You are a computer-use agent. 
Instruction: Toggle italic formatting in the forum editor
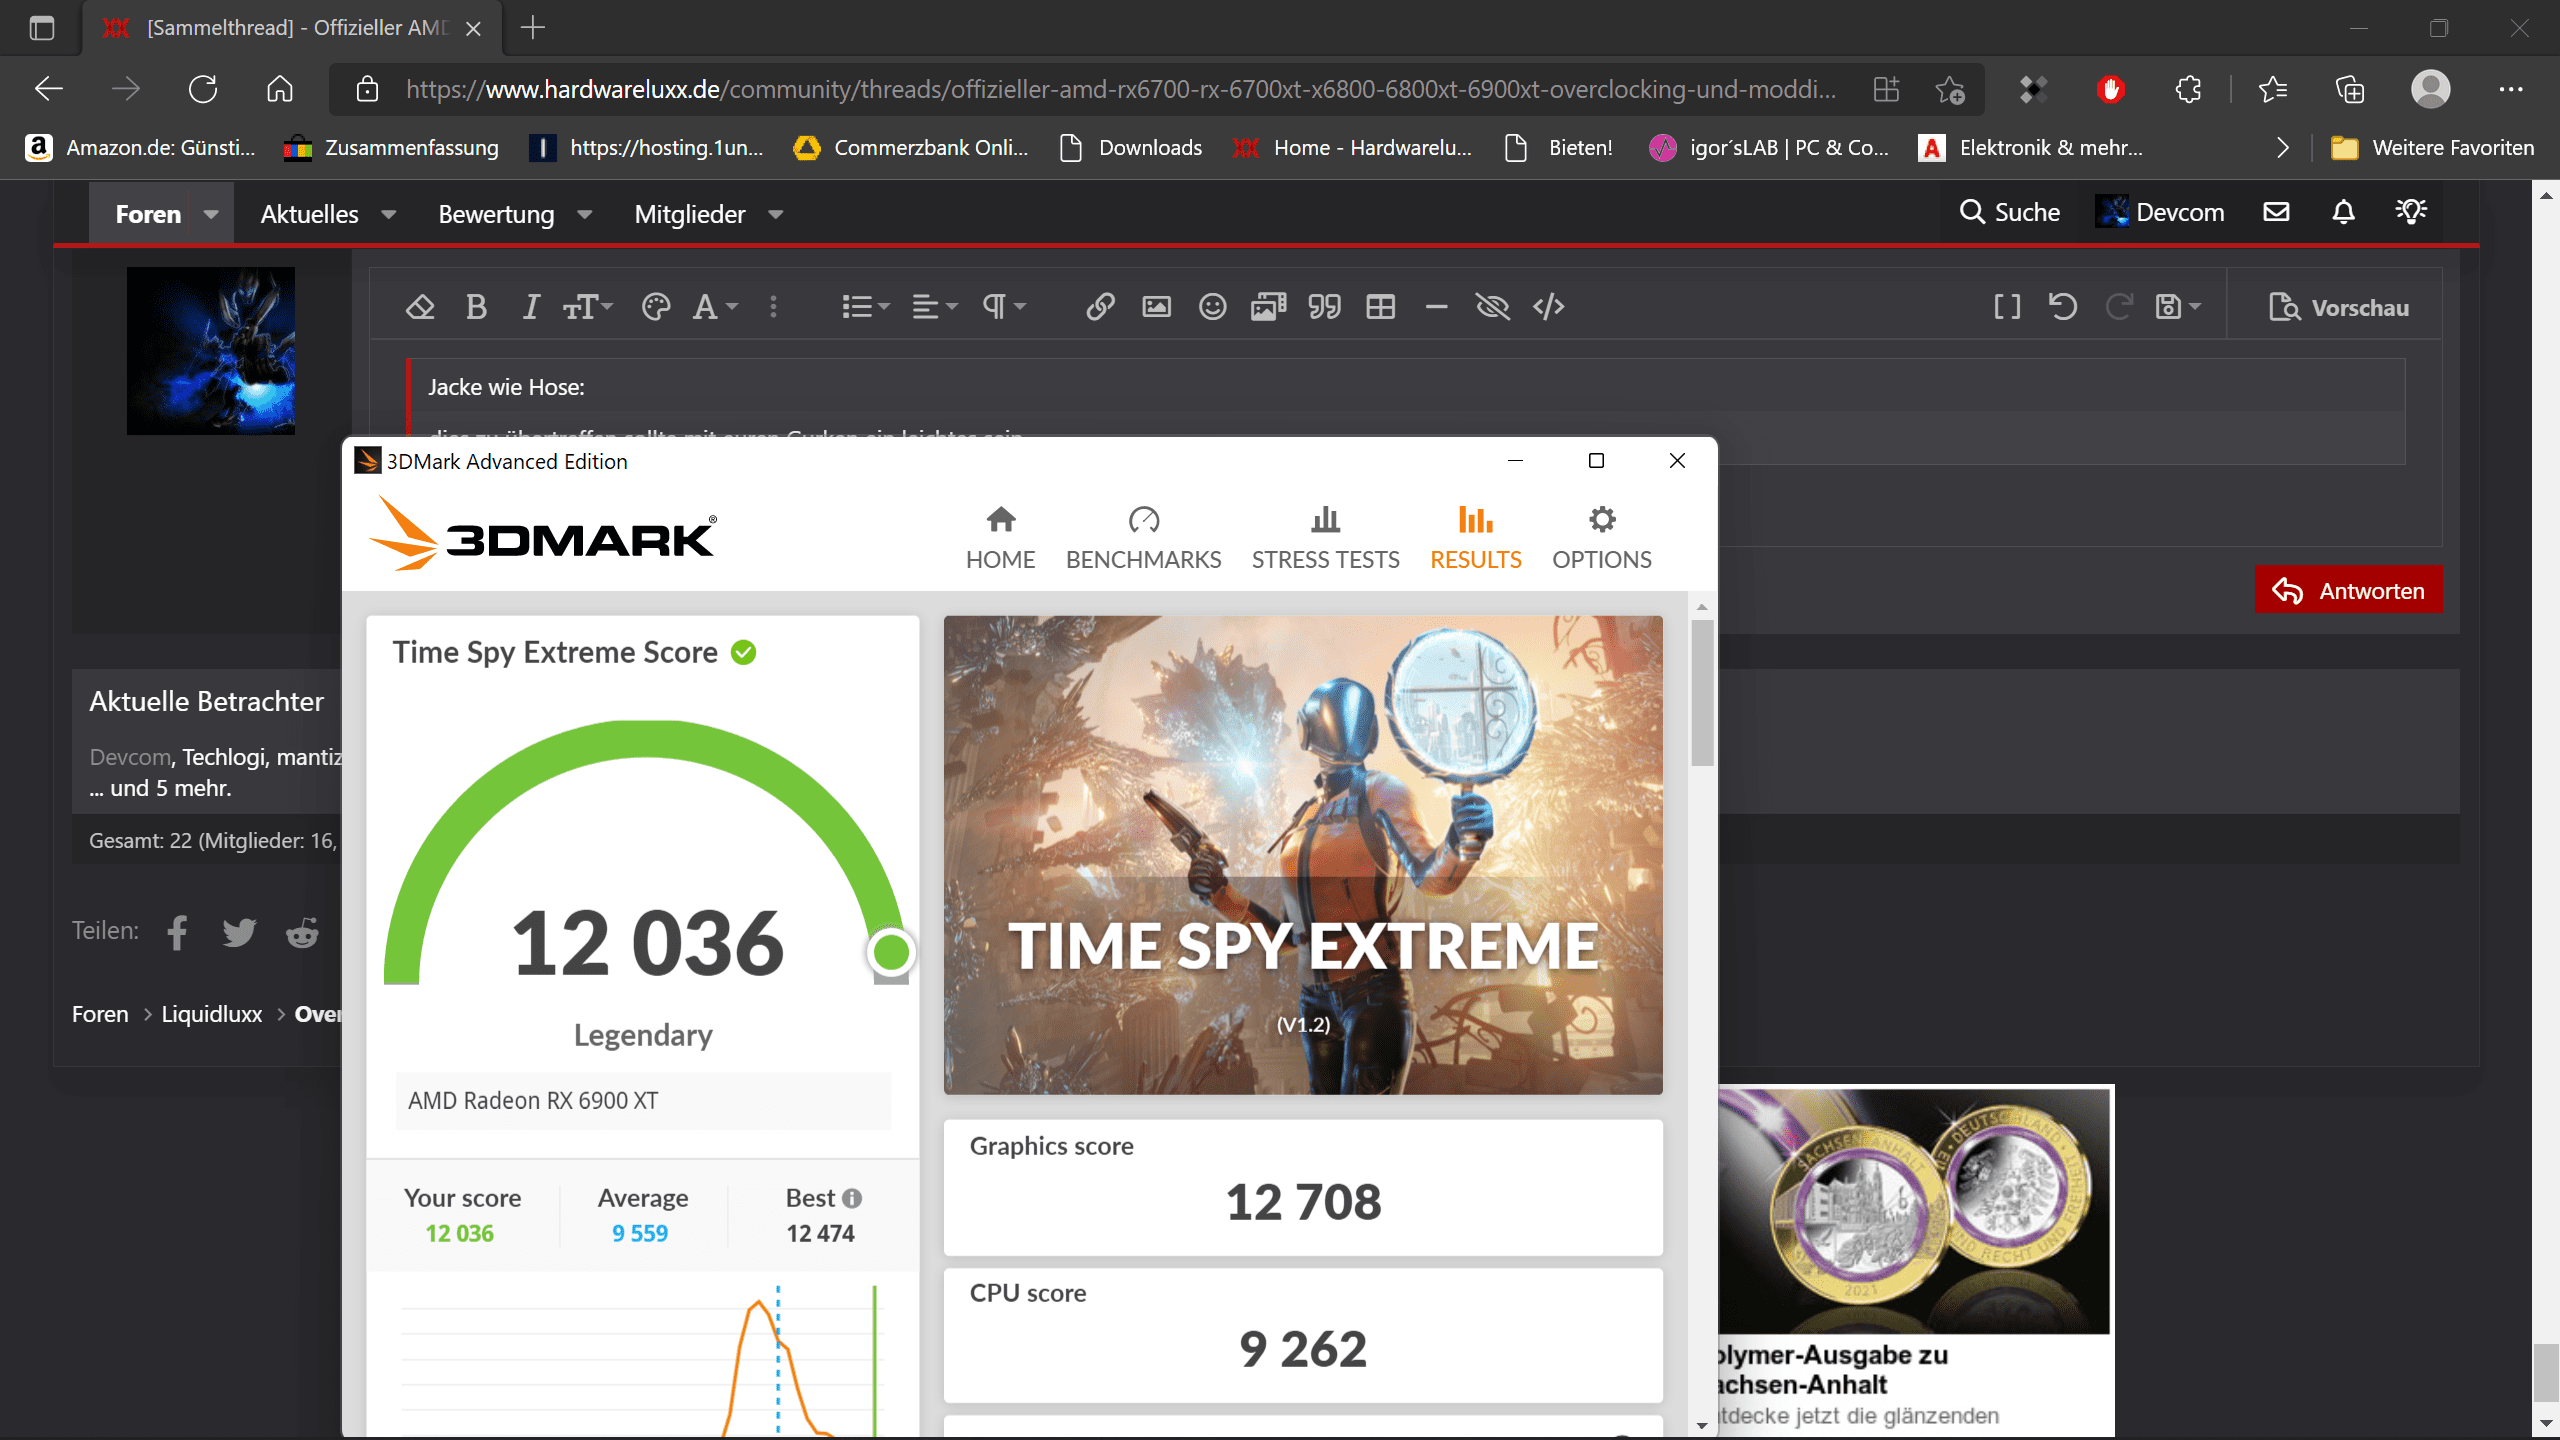coord(531,307)
